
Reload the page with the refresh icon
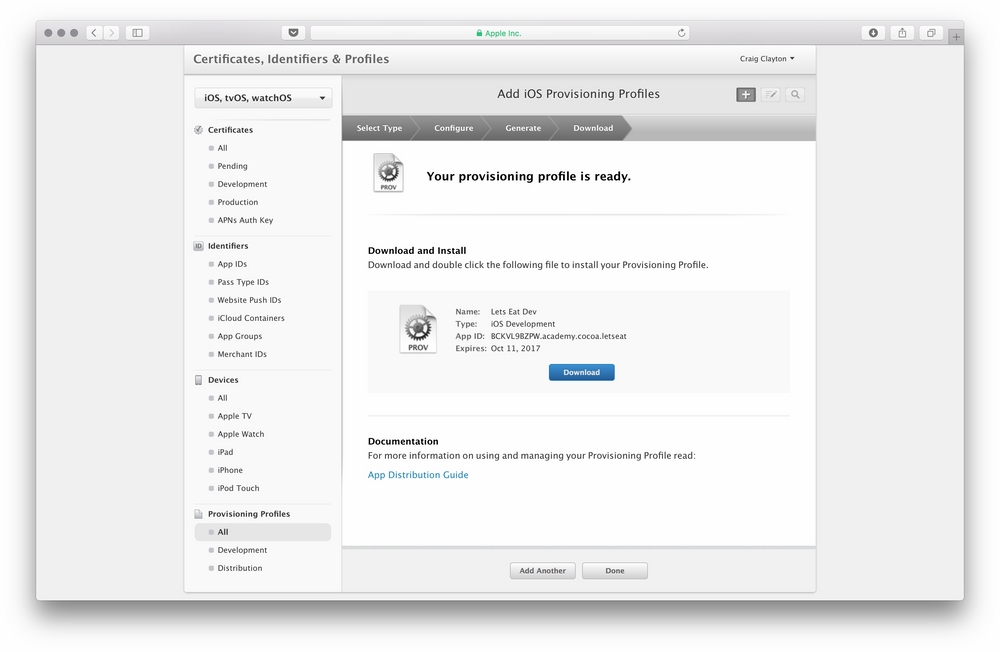681,33
